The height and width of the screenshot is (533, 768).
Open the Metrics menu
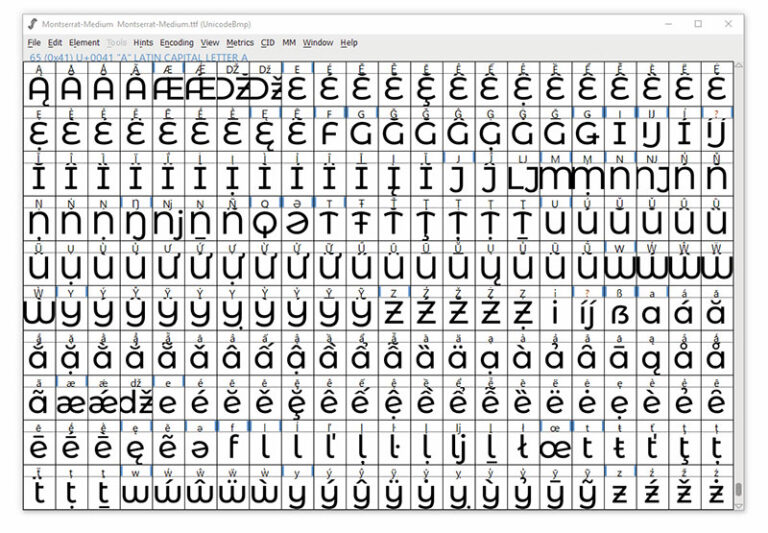click(x=240, y=43)
